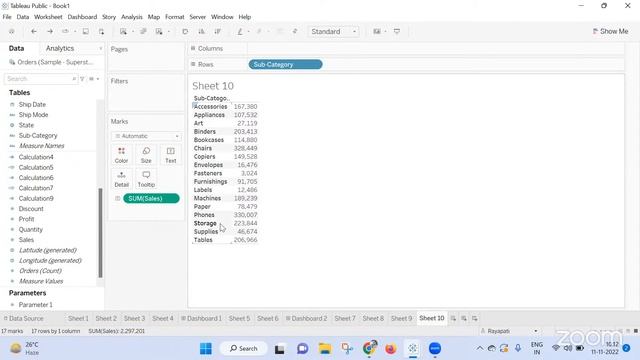Click the Chairs sales value 328,449

coord(245,148)
